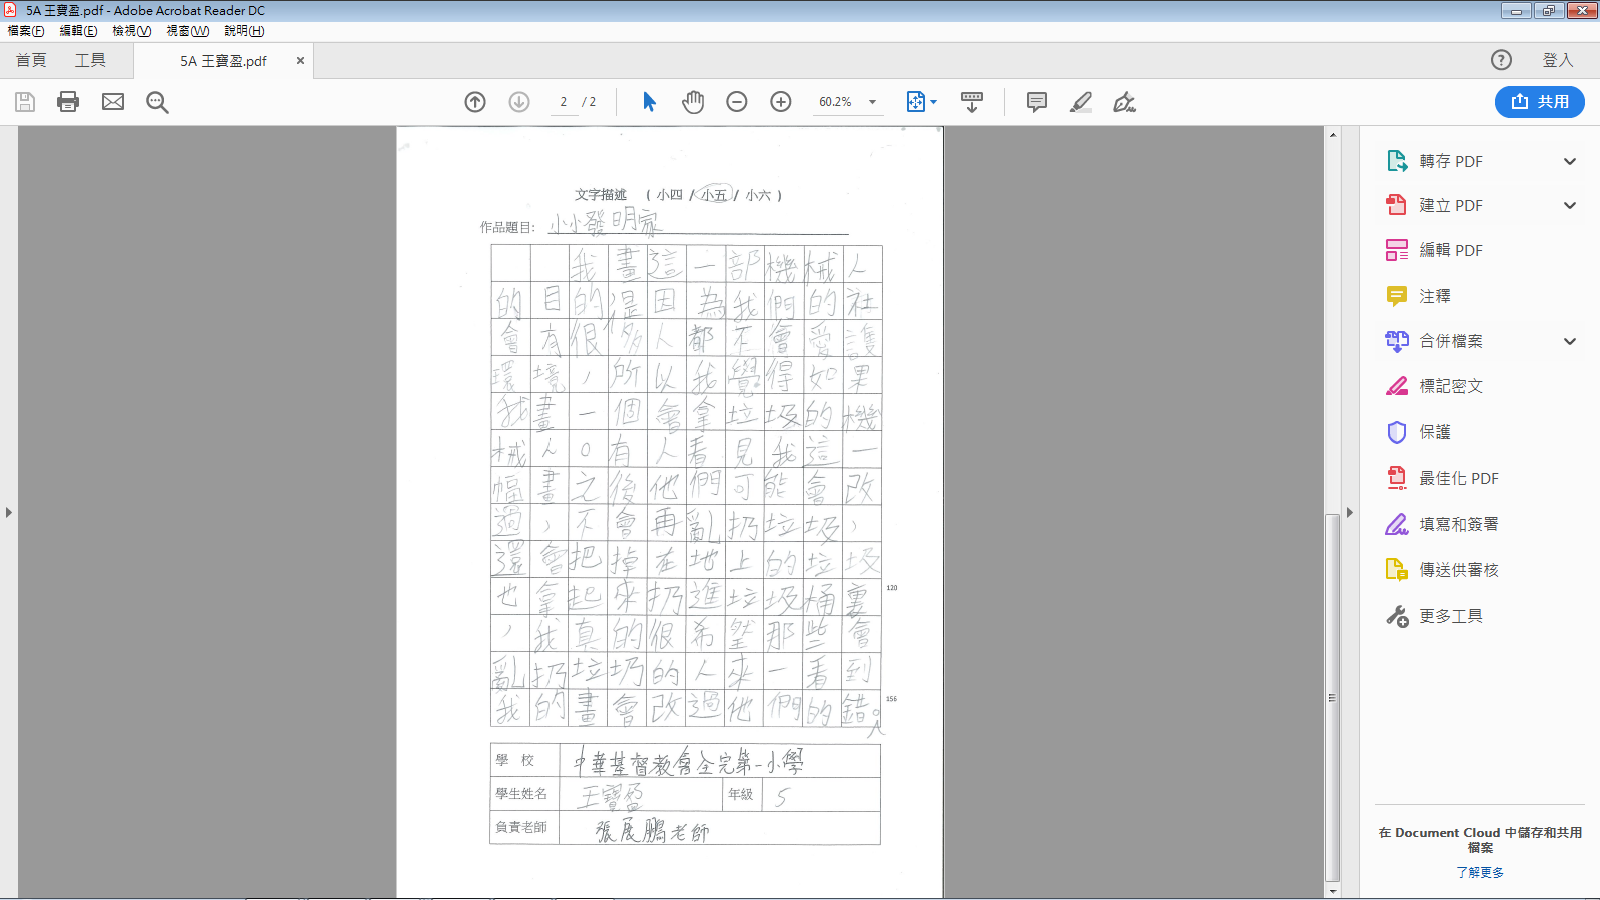Click the 了解更多 link
This screenshot has width=1600, height=900.
tap(1480, 872)
